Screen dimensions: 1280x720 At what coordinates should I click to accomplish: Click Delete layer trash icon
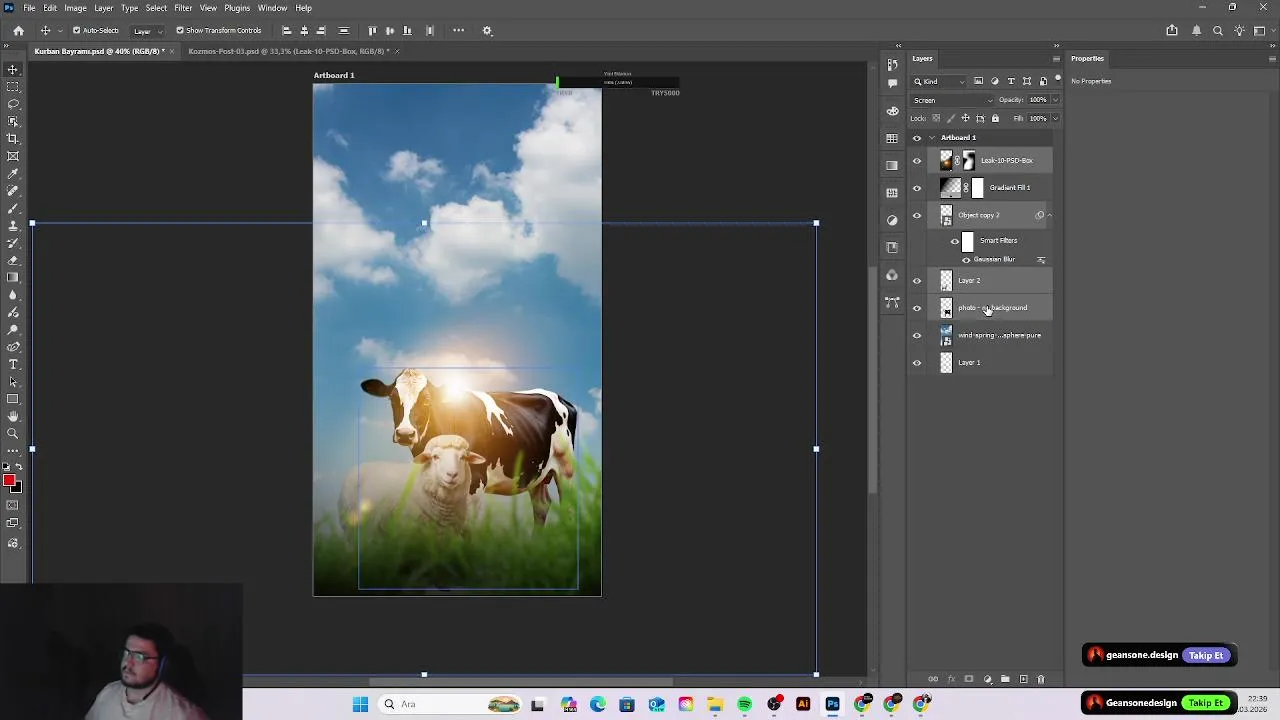click(x=1041, y=679)
